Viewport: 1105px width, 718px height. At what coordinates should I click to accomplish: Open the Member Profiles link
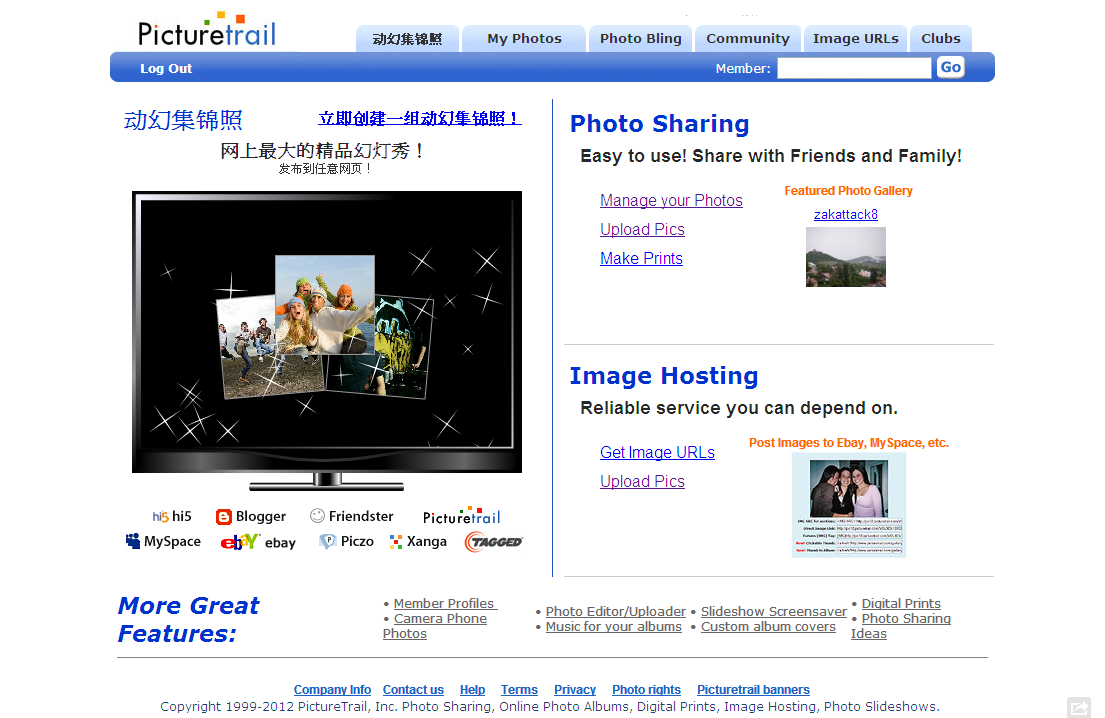point(445,604)
